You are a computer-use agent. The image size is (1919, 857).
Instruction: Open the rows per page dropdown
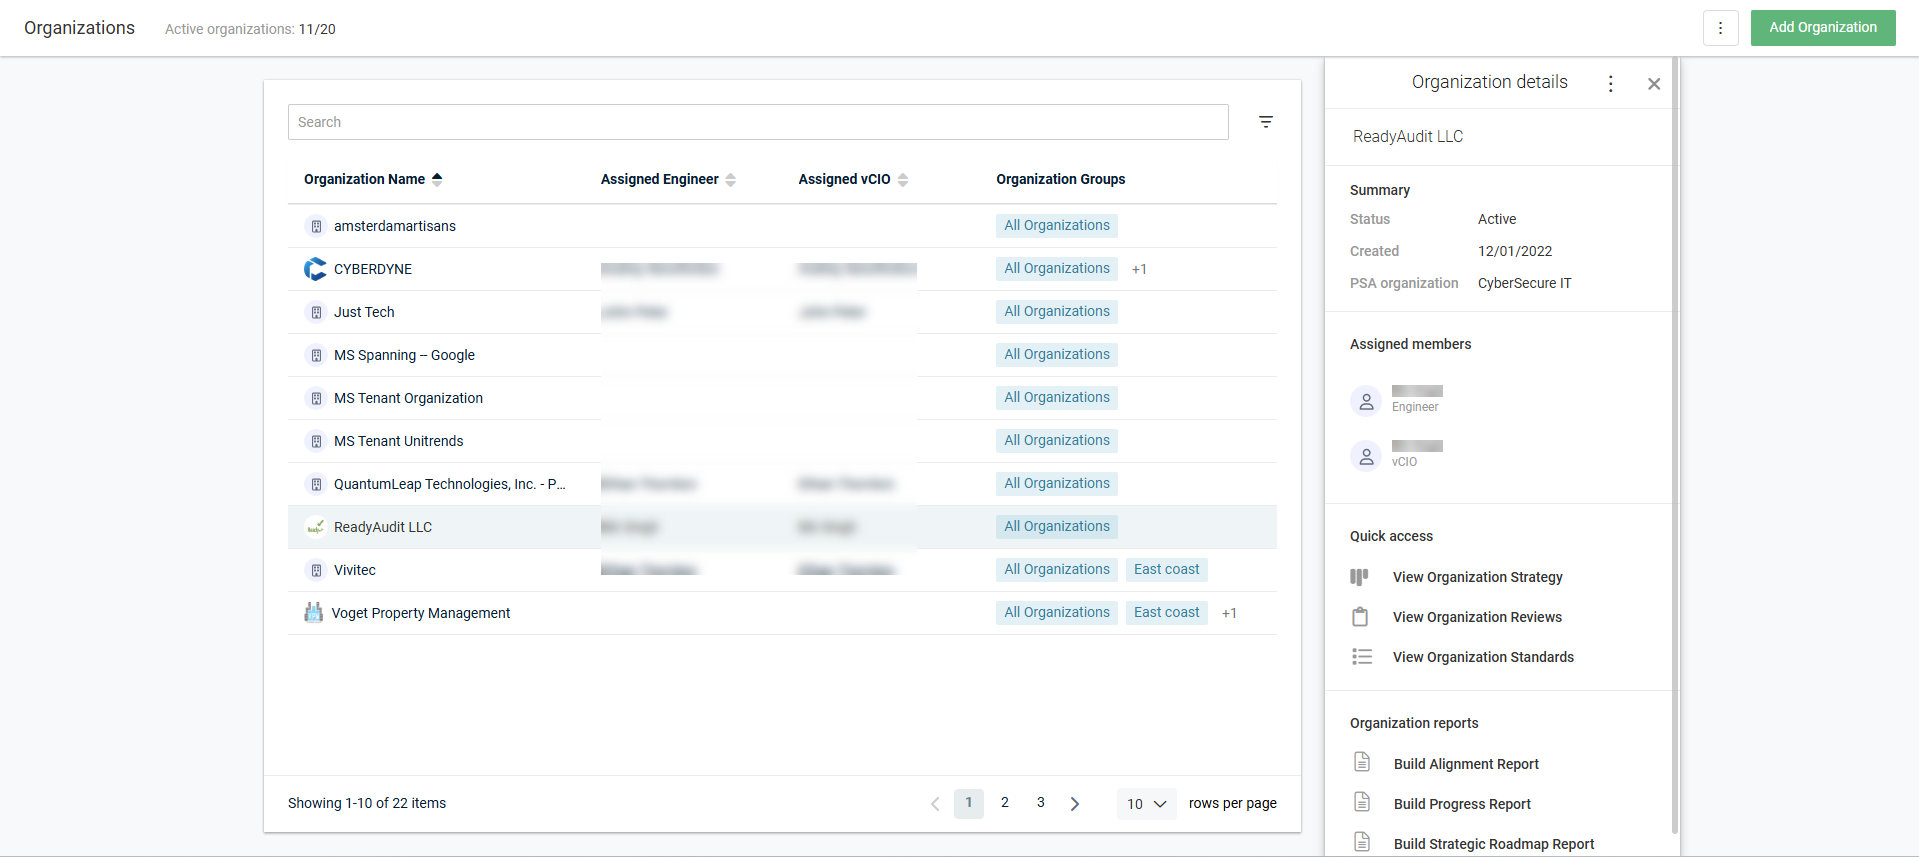coord(1146,804)
